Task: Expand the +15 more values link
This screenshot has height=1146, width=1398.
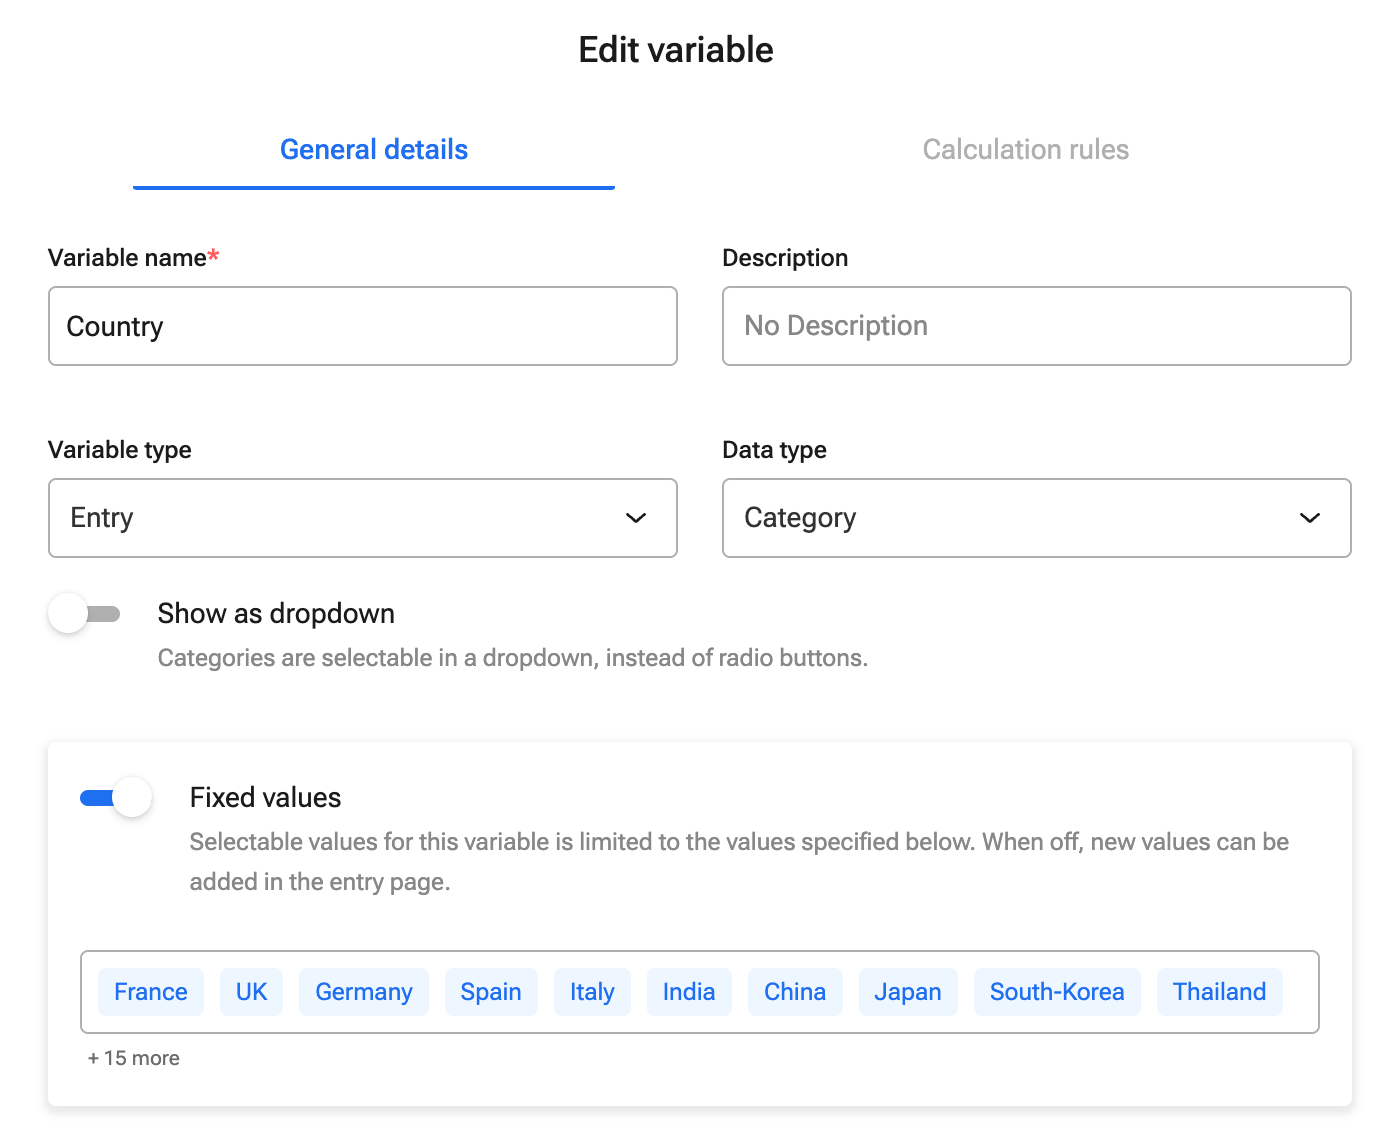Action: coord(134,1058)
